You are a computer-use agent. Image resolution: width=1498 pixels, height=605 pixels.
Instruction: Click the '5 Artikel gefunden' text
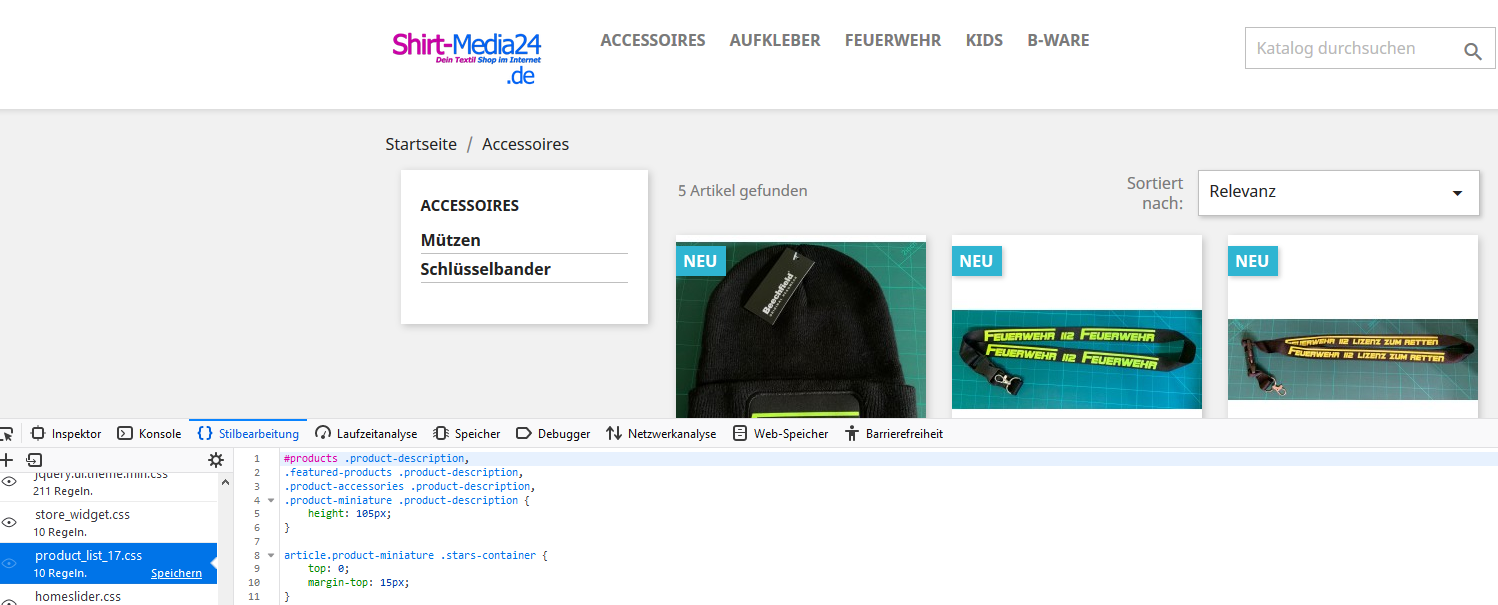point(743,190)
